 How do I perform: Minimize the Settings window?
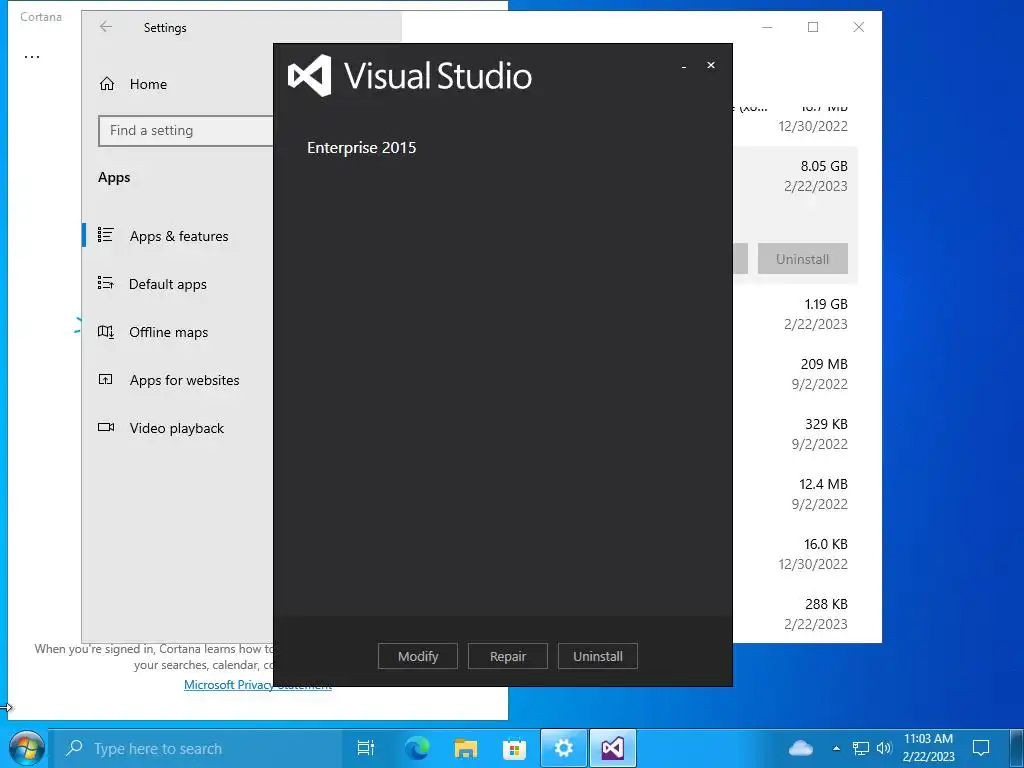point(767,27)
